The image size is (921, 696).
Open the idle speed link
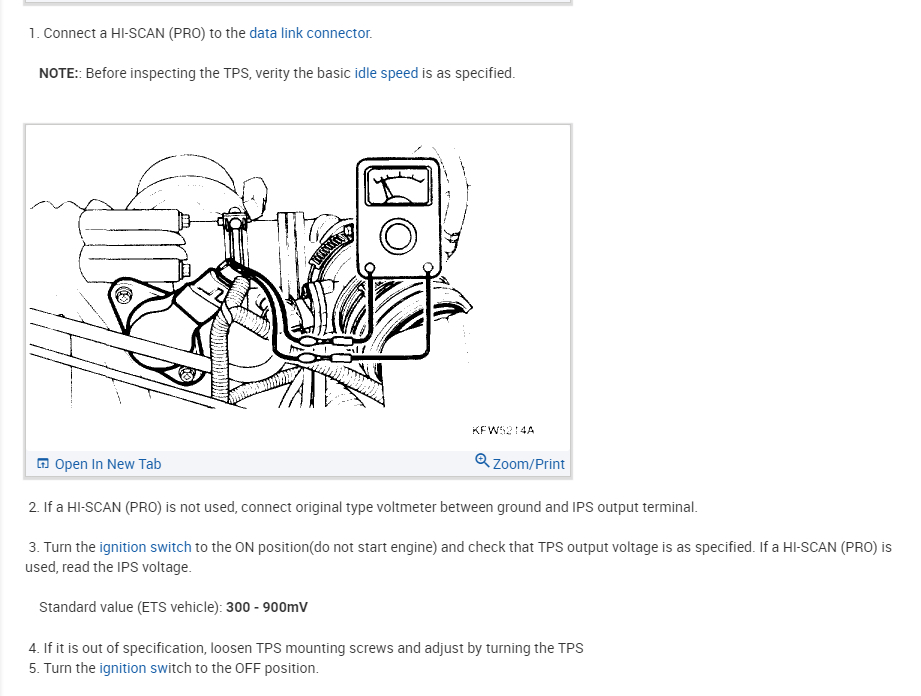pos(386,73)
